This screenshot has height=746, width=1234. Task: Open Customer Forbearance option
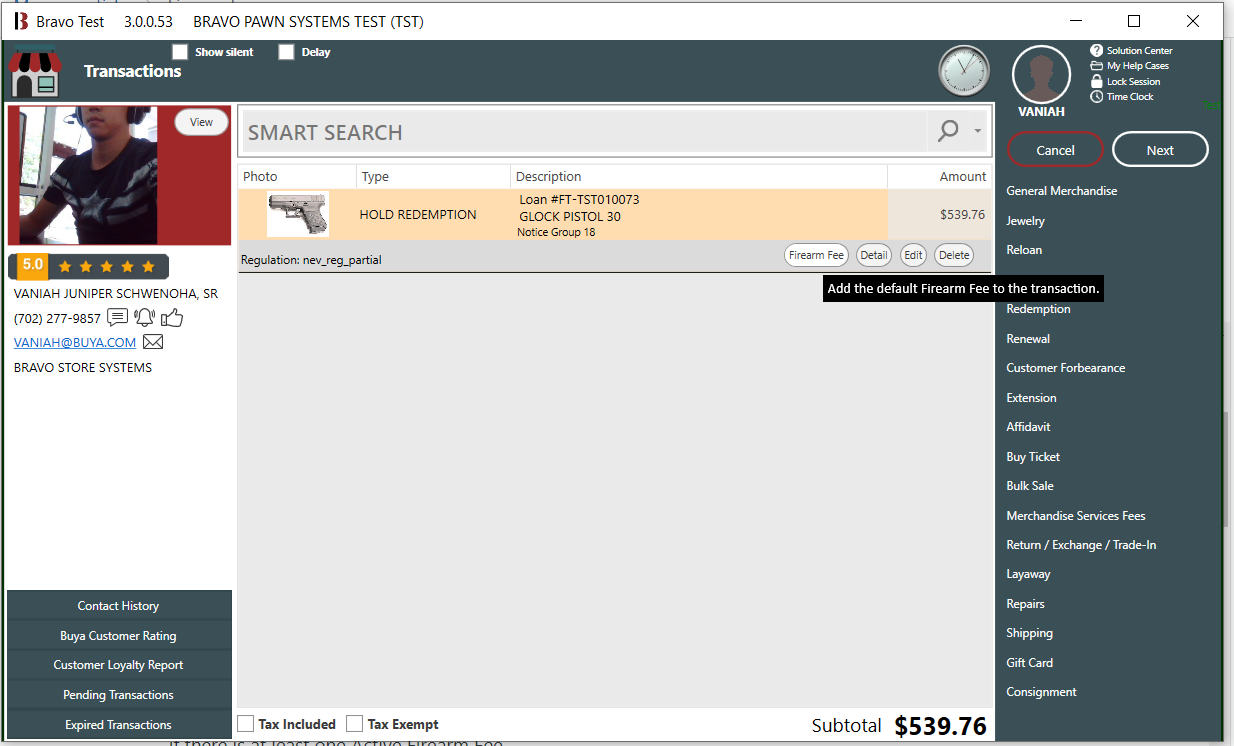click(x=1065, y=368)
